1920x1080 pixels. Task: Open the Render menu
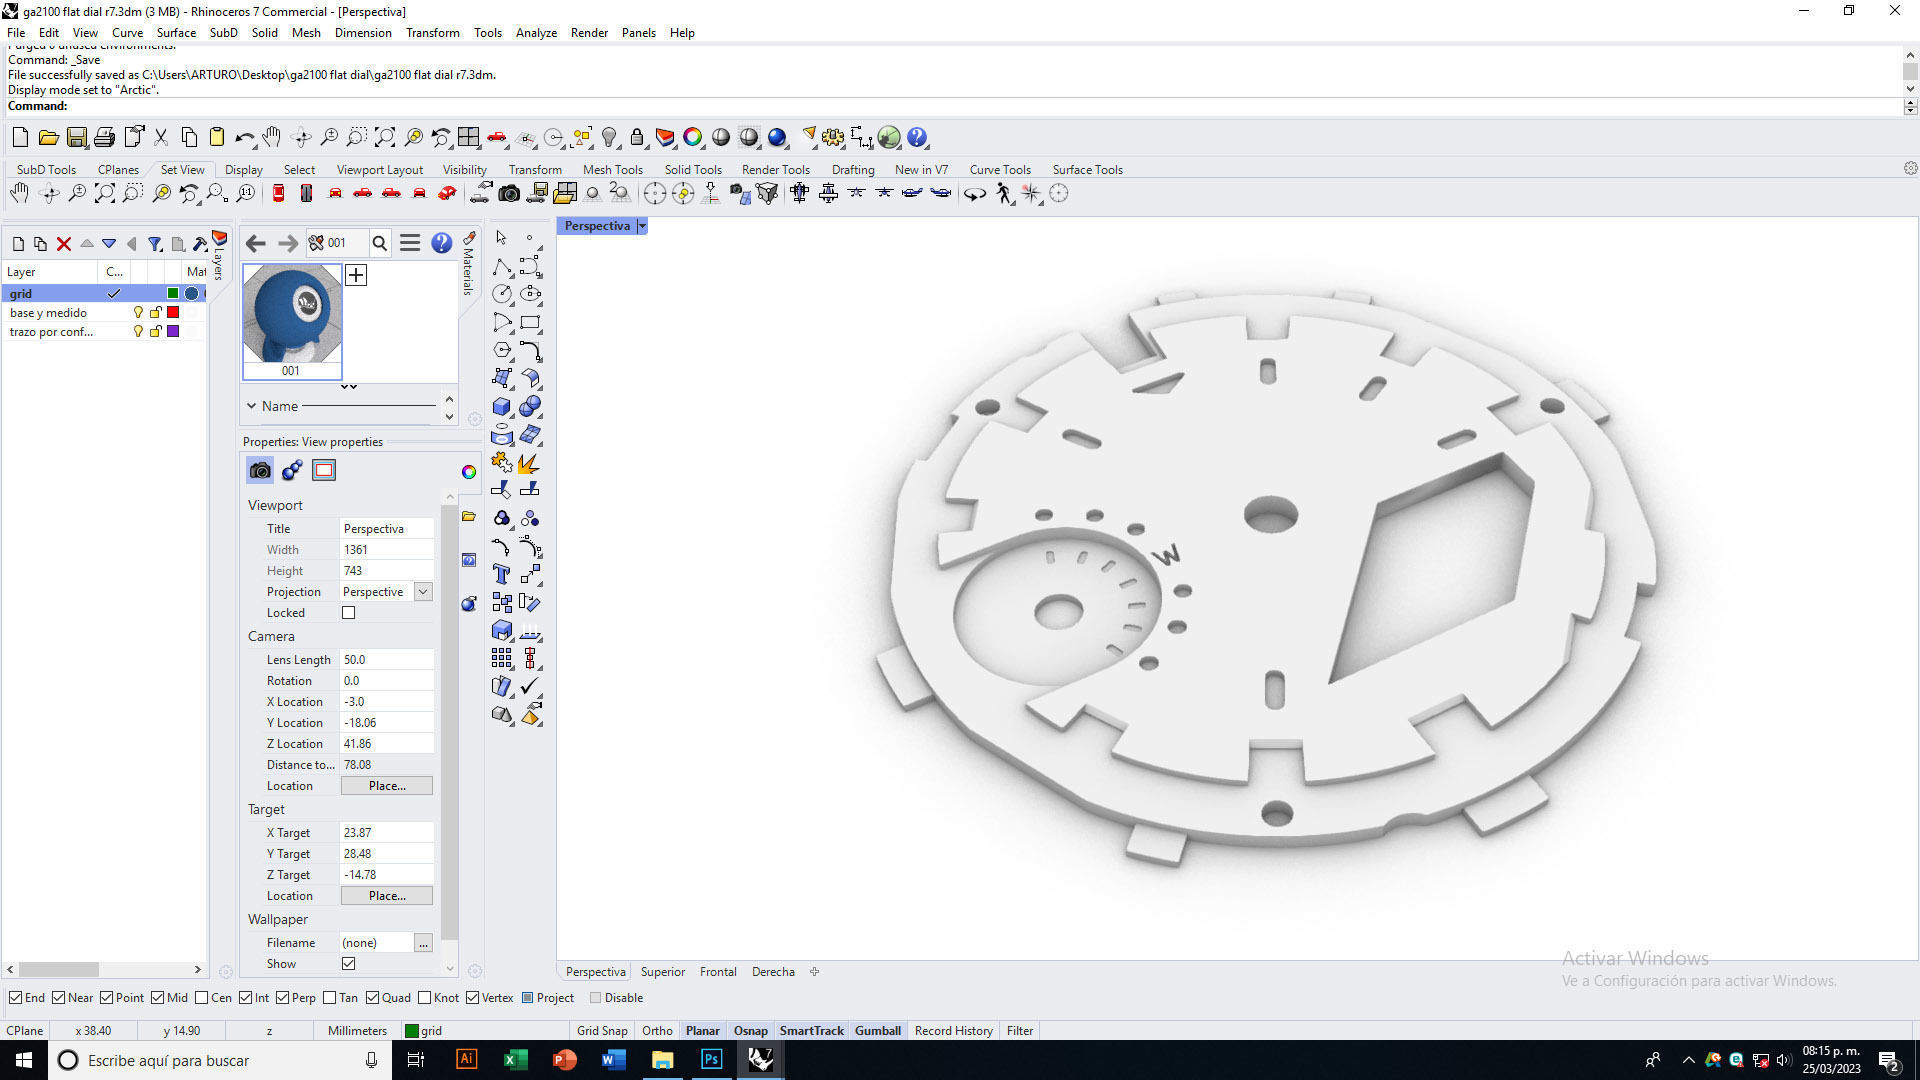(x=589, y=32)
